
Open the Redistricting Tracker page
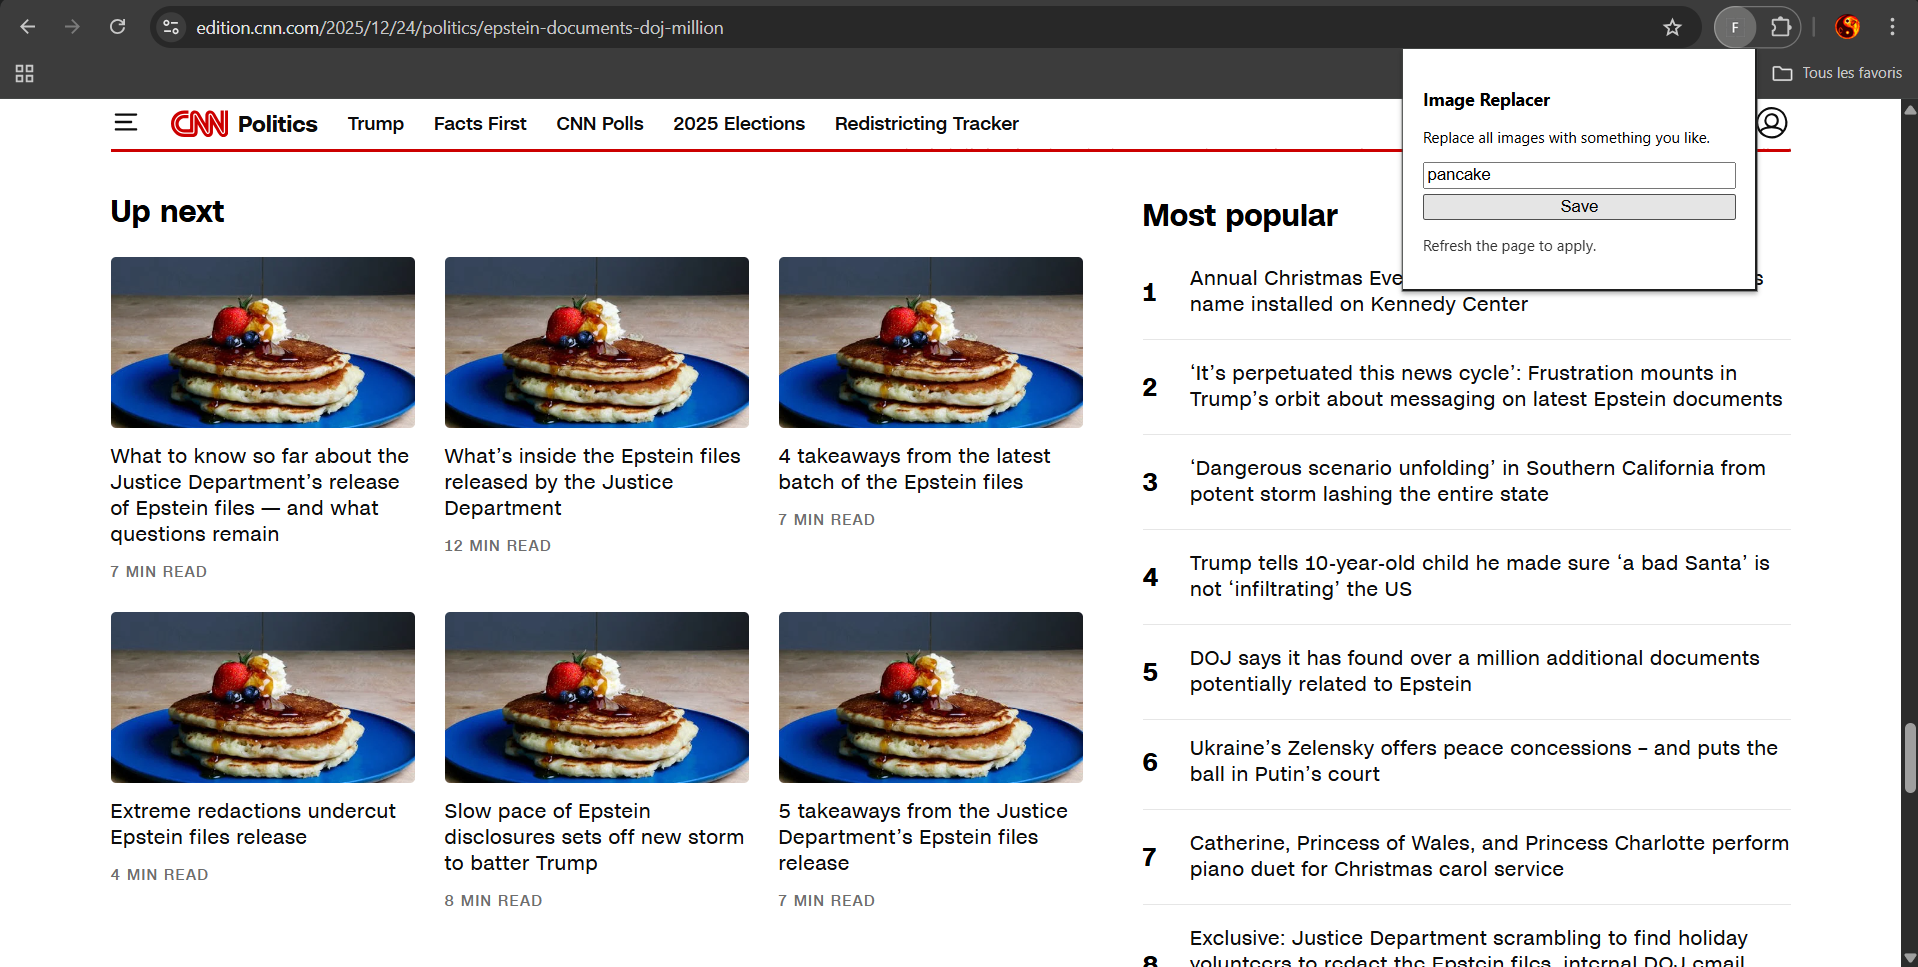[926, 123]
